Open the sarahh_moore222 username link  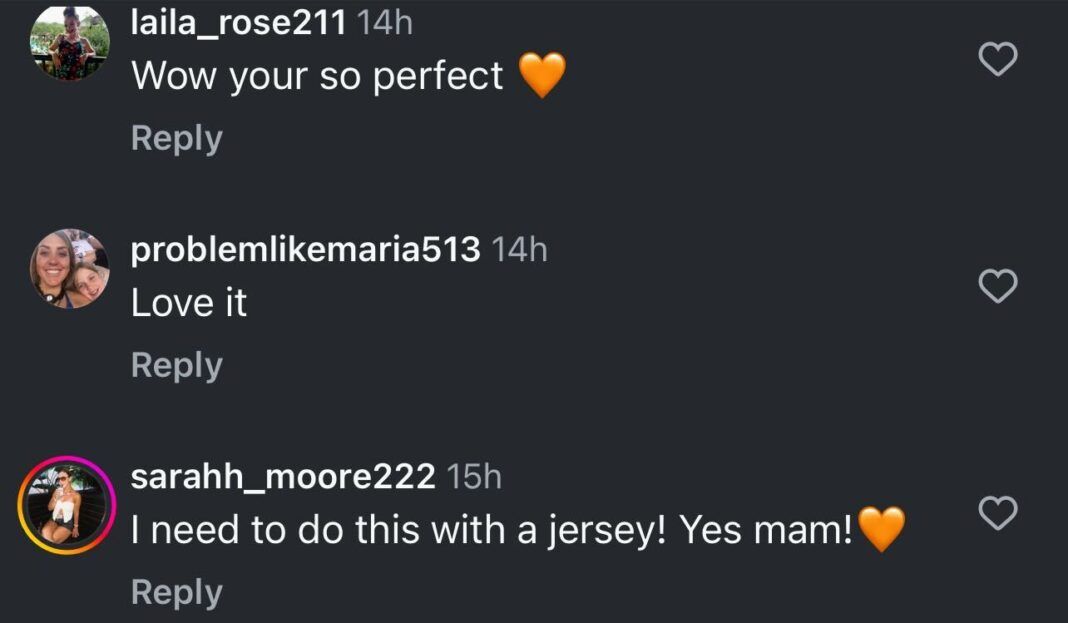[x=283, y=477]
